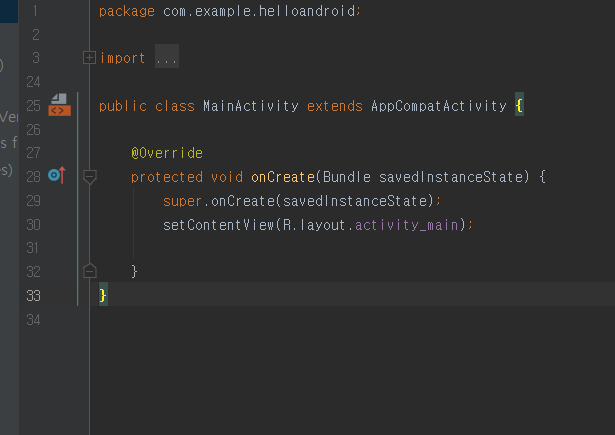Click the @Override annotation
Viewport: 615px width, 435px height.
click(167, 153)
